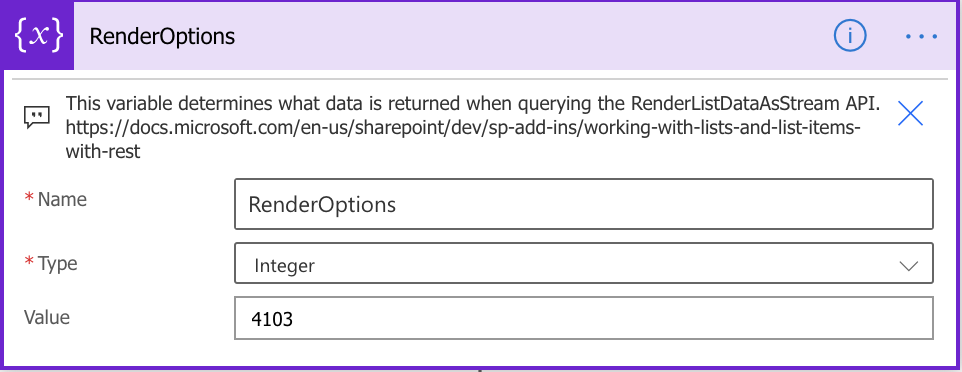Viewport: 962px width, 372px height.
Task: Click the red required asterisk beside Type
Action: pos(29,261)
